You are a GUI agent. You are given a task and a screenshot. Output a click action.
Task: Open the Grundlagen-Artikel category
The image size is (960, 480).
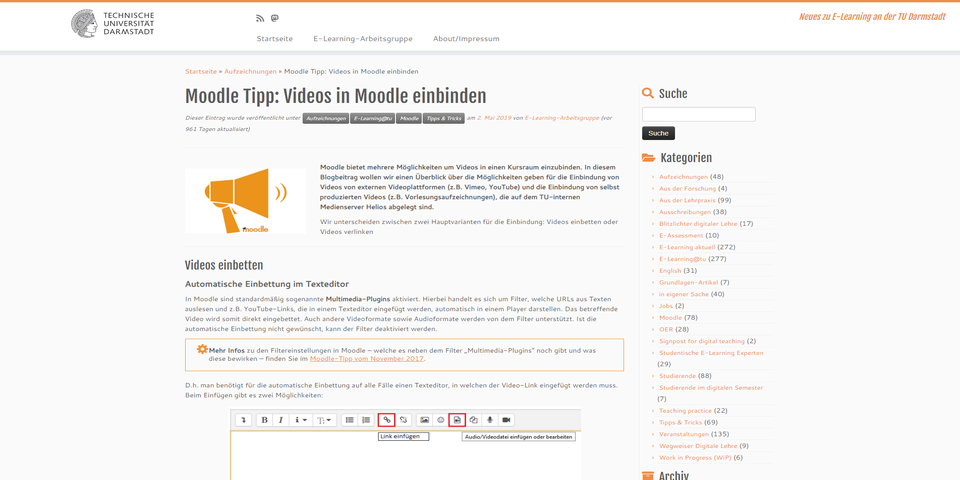(689, 282)
